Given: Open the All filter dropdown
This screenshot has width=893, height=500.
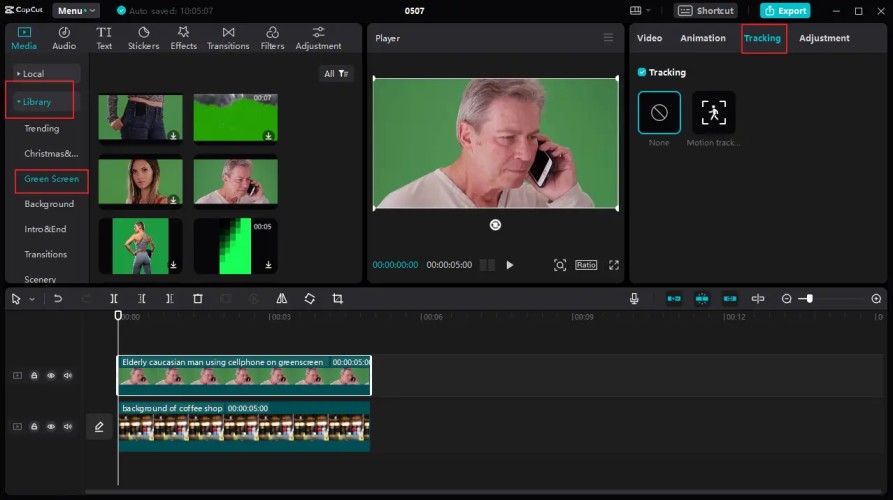Looking at the screenshot, I should click(336, 73).
